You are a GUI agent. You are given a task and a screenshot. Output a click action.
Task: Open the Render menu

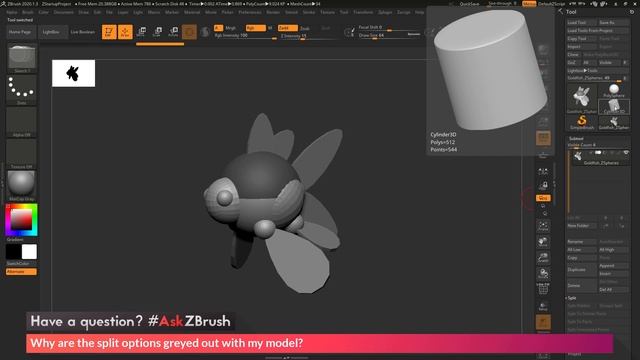tap(273, 12)
